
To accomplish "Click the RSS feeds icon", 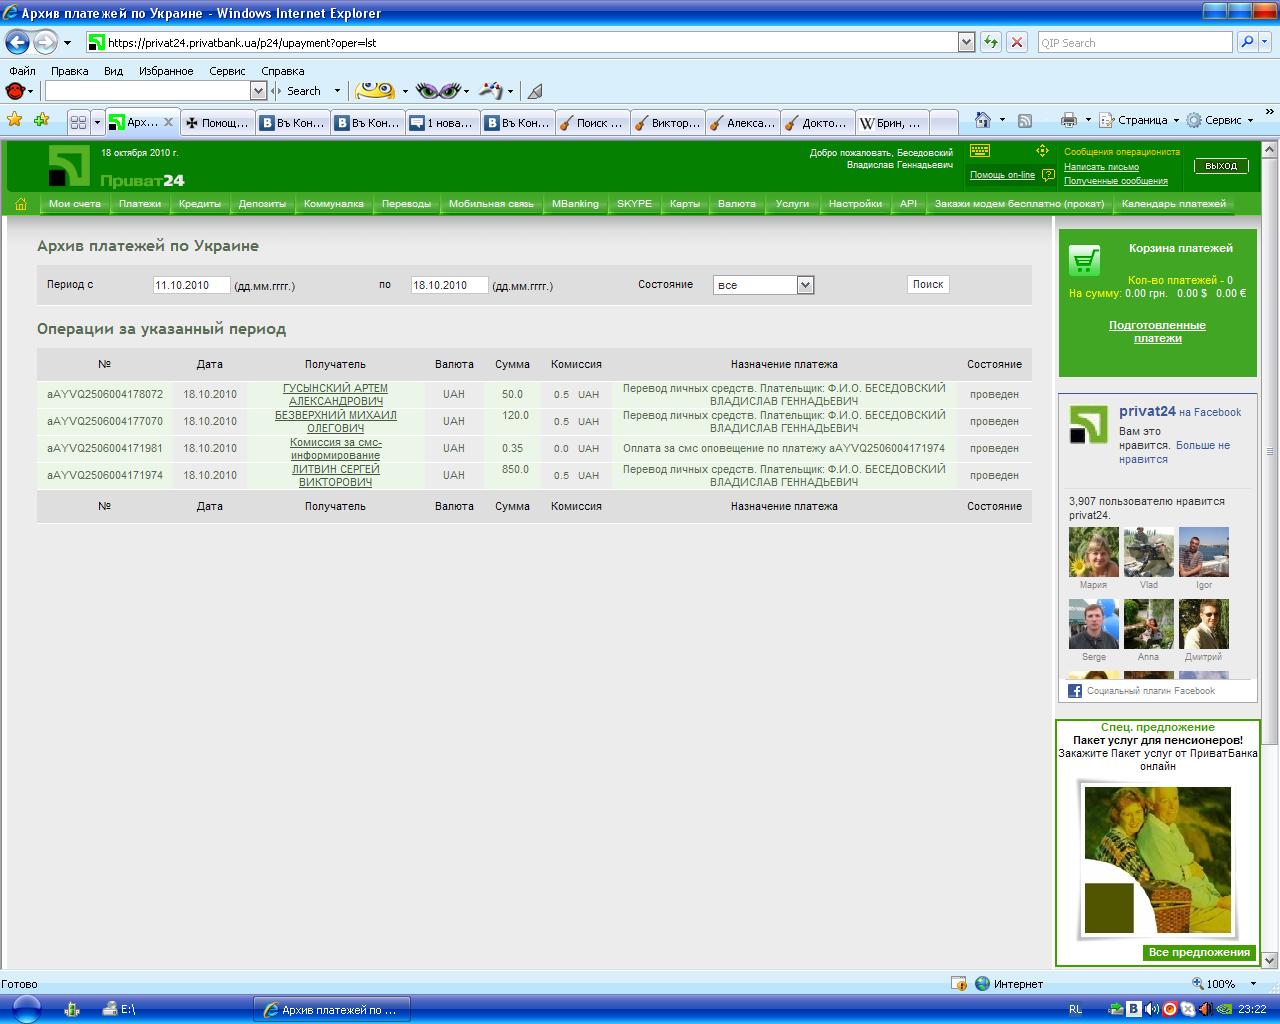I will tap(1025, 120).
